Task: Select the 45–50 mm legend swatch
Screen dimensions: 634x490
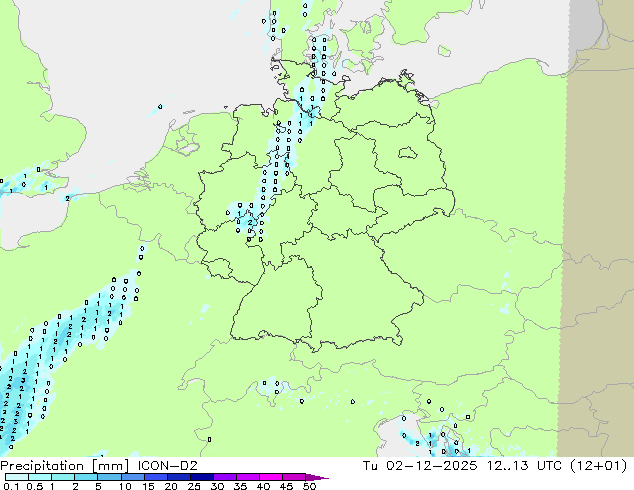Action: point(293,477)
